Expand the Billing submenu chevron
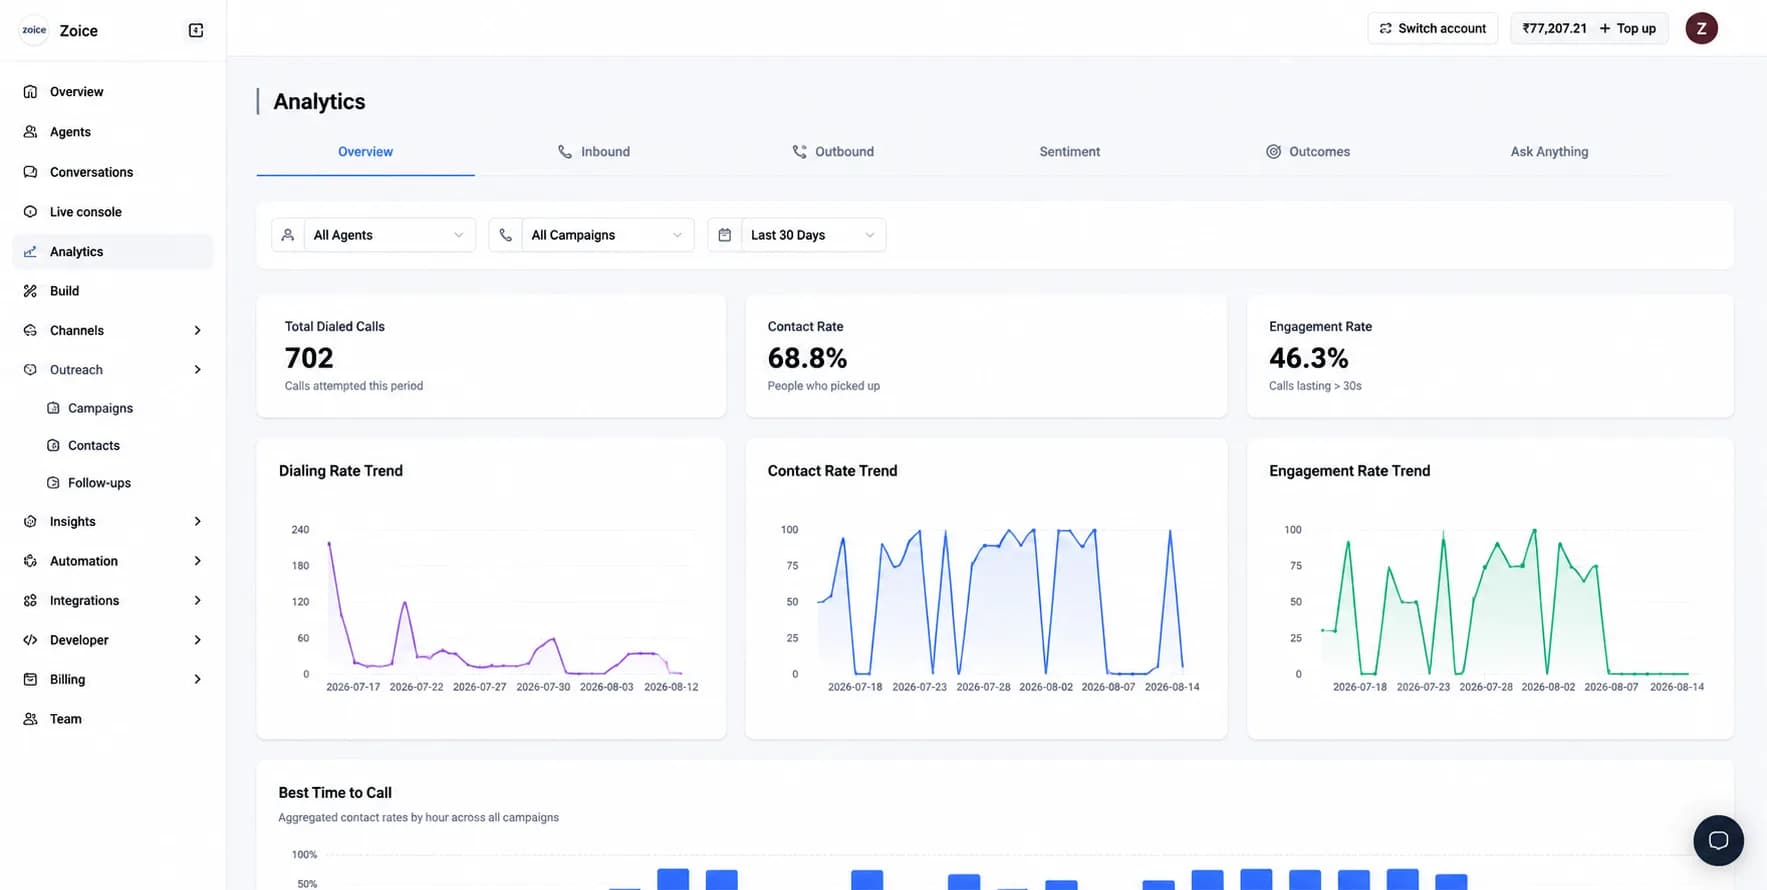Screen dimensions: 1767x890 pos(197,679)
